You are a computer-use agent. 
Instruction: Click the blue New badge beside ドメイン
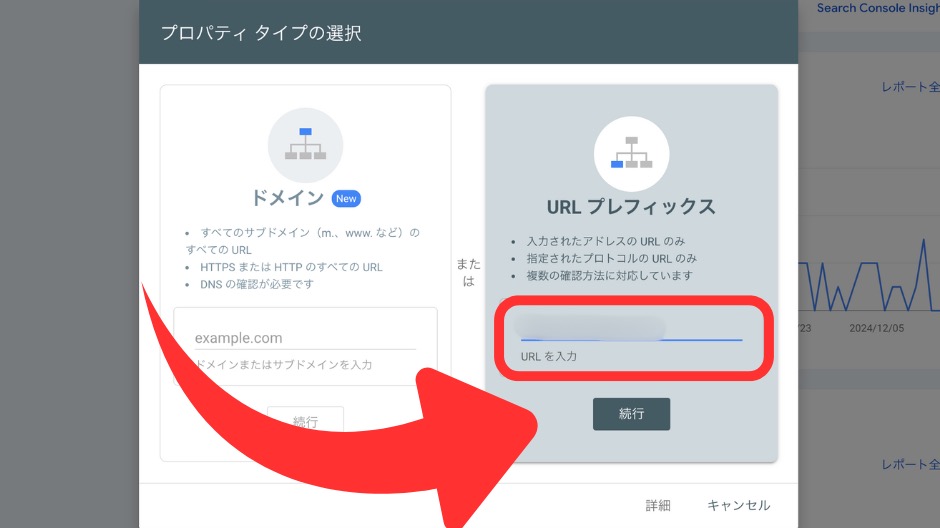click(x=346, y=198)
